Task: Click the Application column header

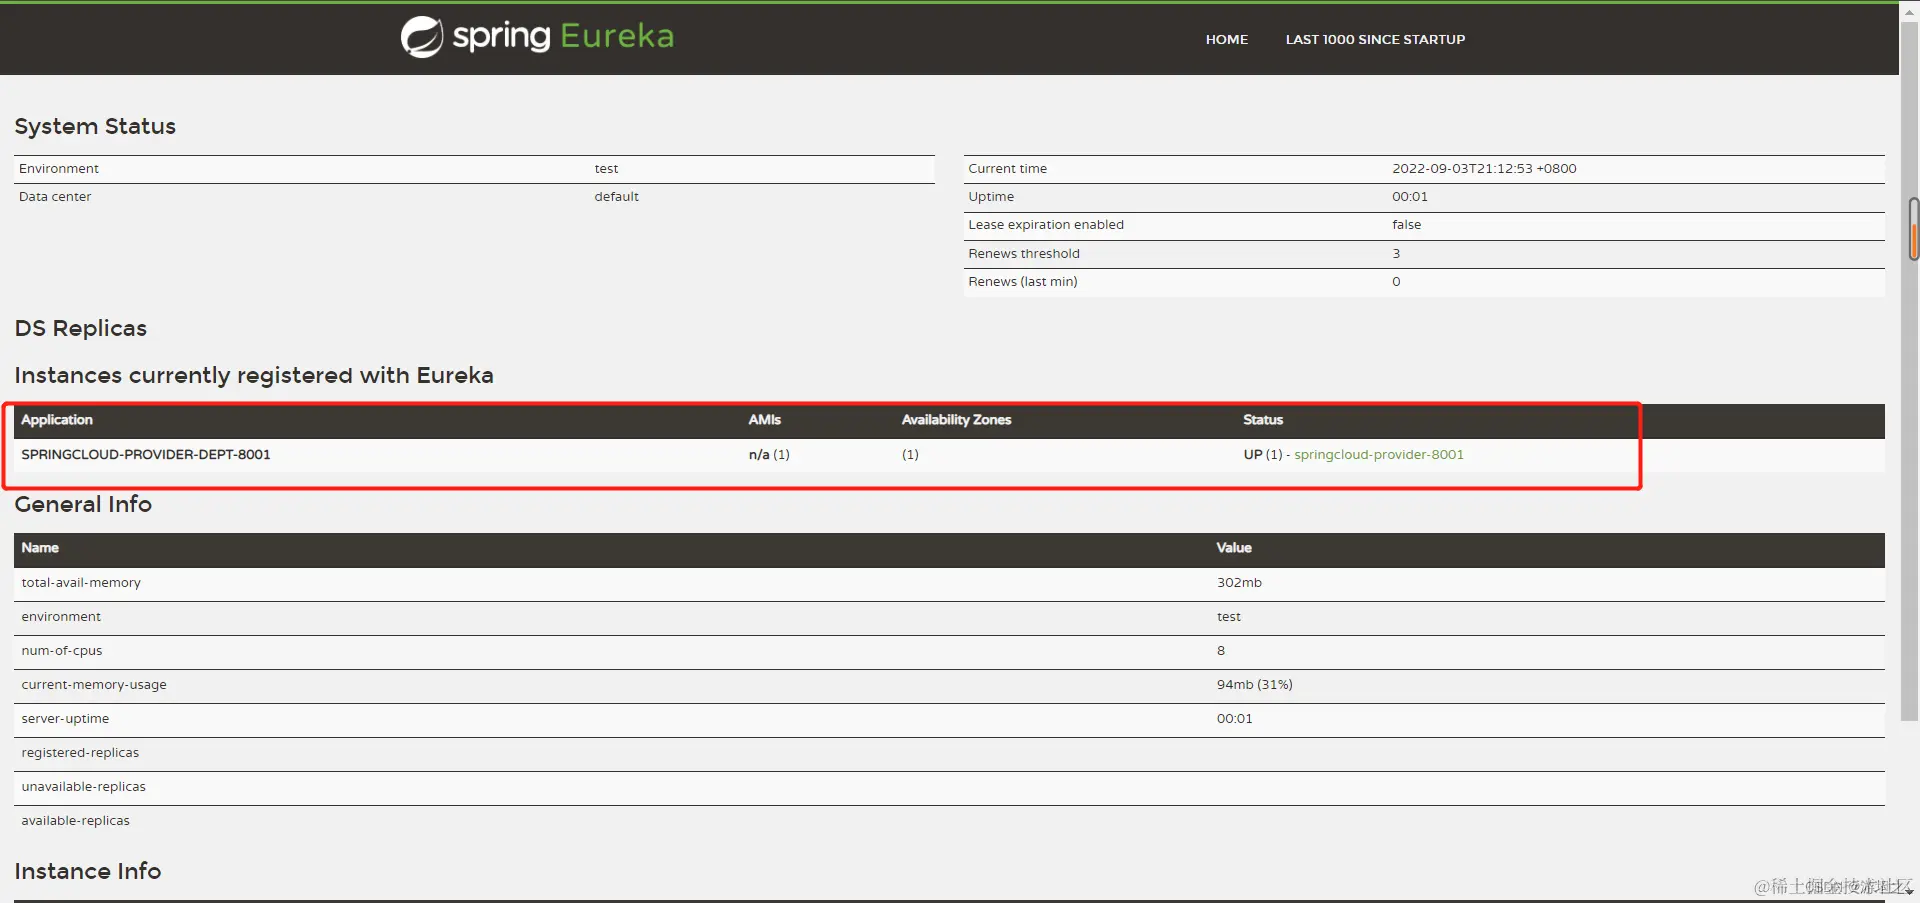Action: [x=57, y=420]
